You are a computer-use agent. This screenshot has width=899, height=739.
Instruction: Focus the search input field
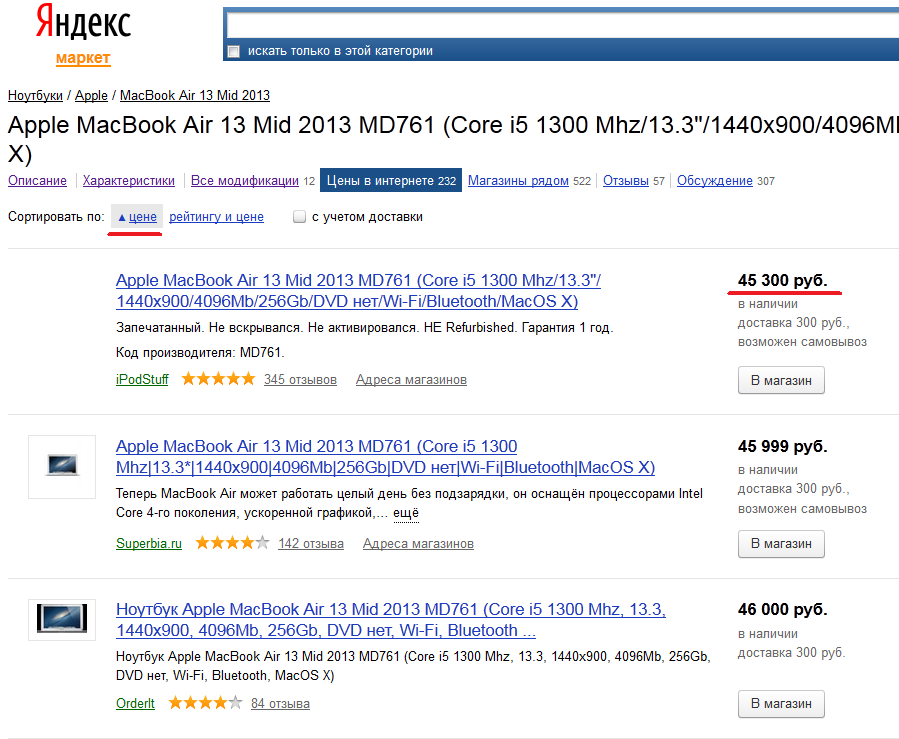pos(562,25)
